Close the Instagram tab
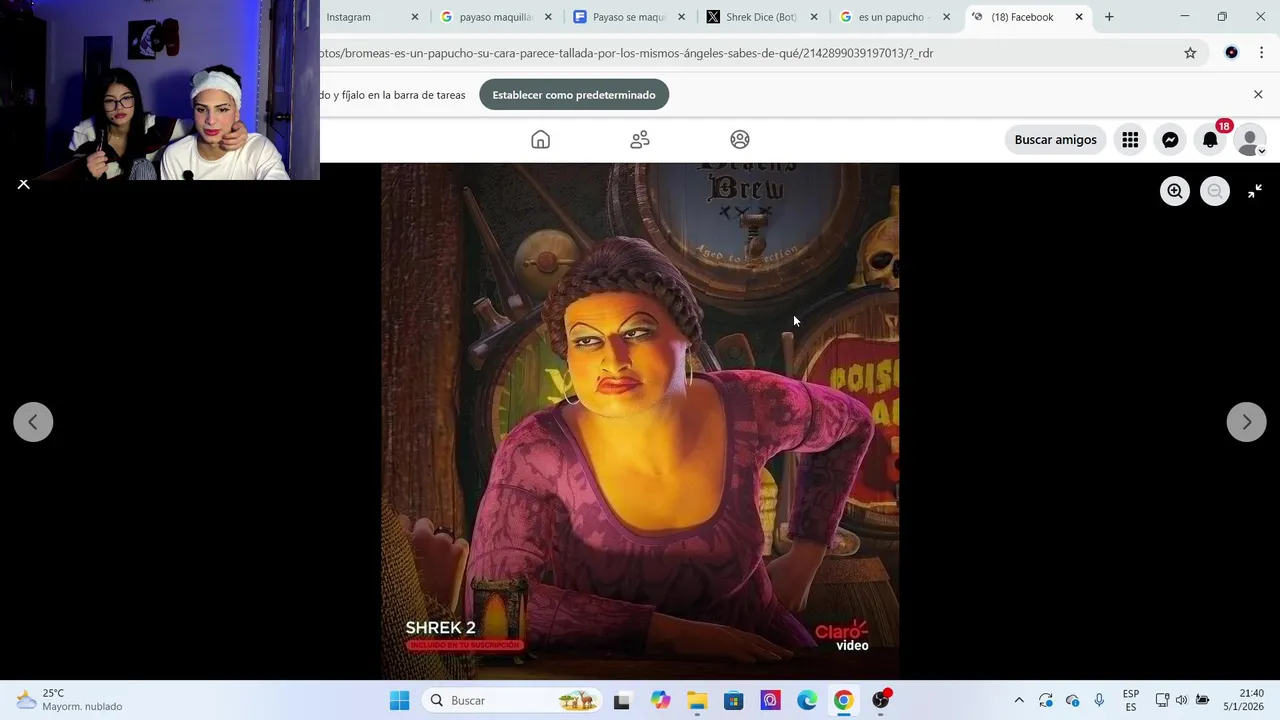This screenshot has height=720, width=1280. tap(415, 17)
